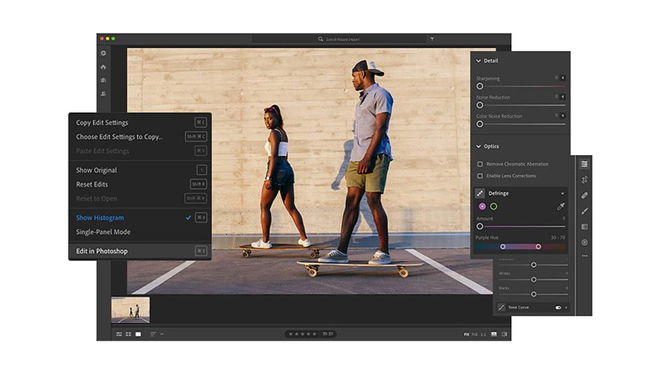Open the filter funnel icon beside search

(432, 39)
